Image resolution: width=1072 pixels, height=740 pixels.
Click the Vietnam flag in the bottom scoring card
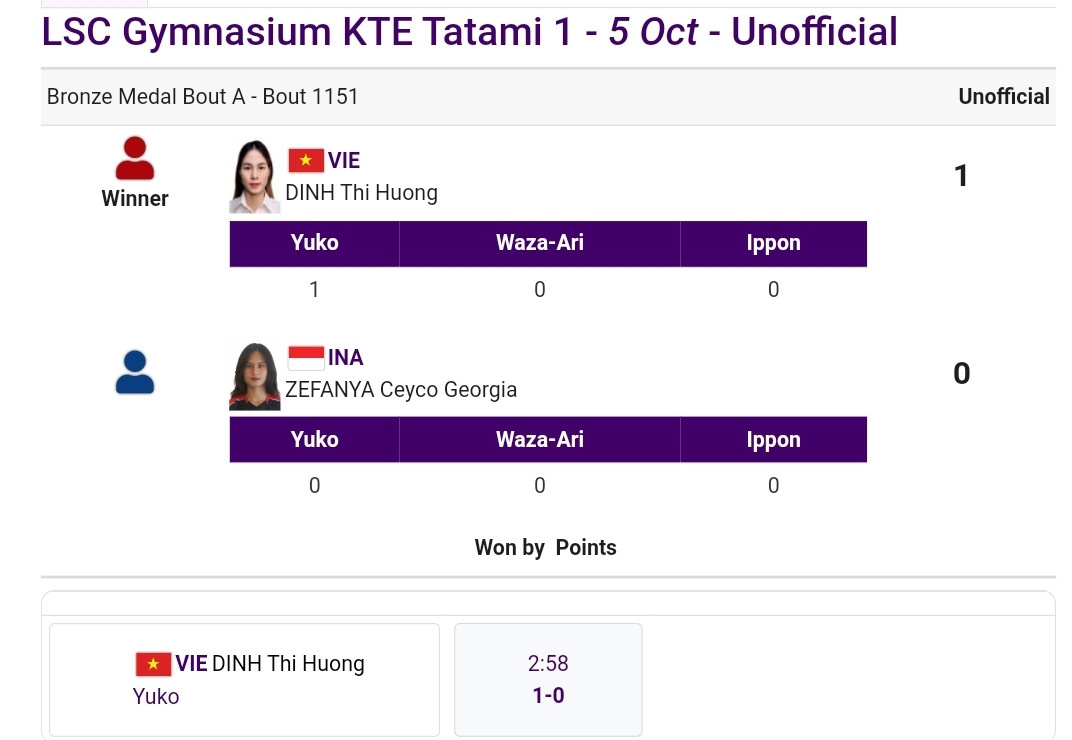point(153,663)
